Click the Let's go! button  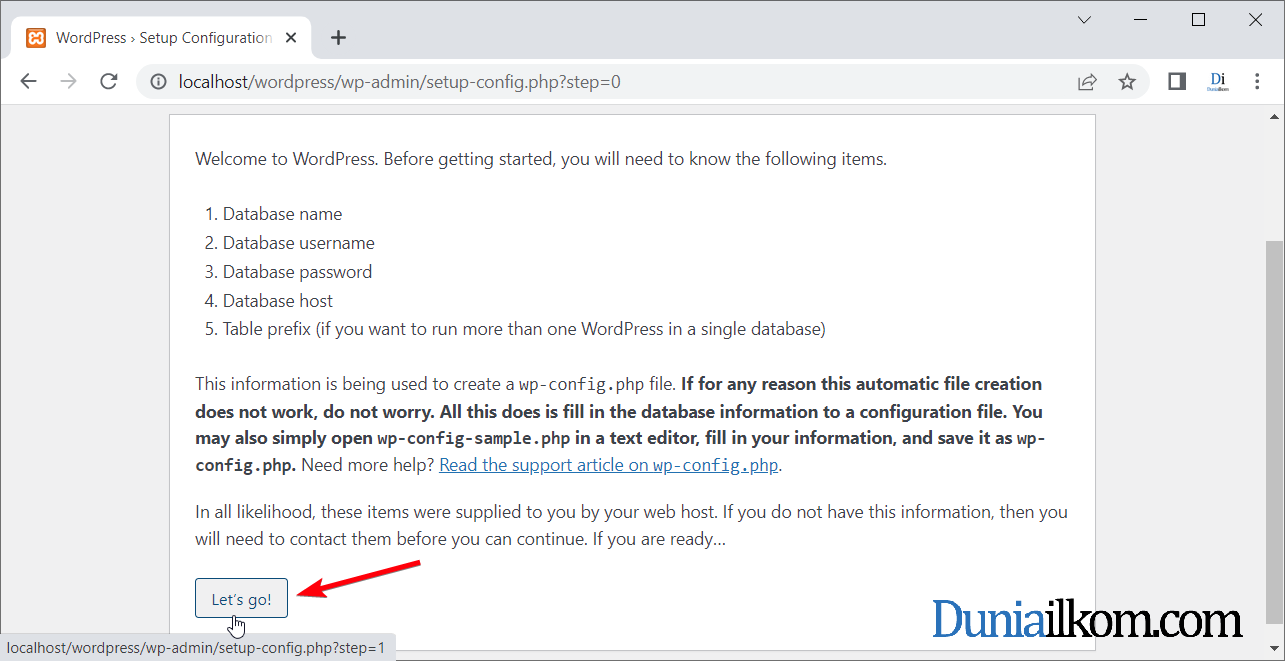pyautogui.click(x=241, y=599)
